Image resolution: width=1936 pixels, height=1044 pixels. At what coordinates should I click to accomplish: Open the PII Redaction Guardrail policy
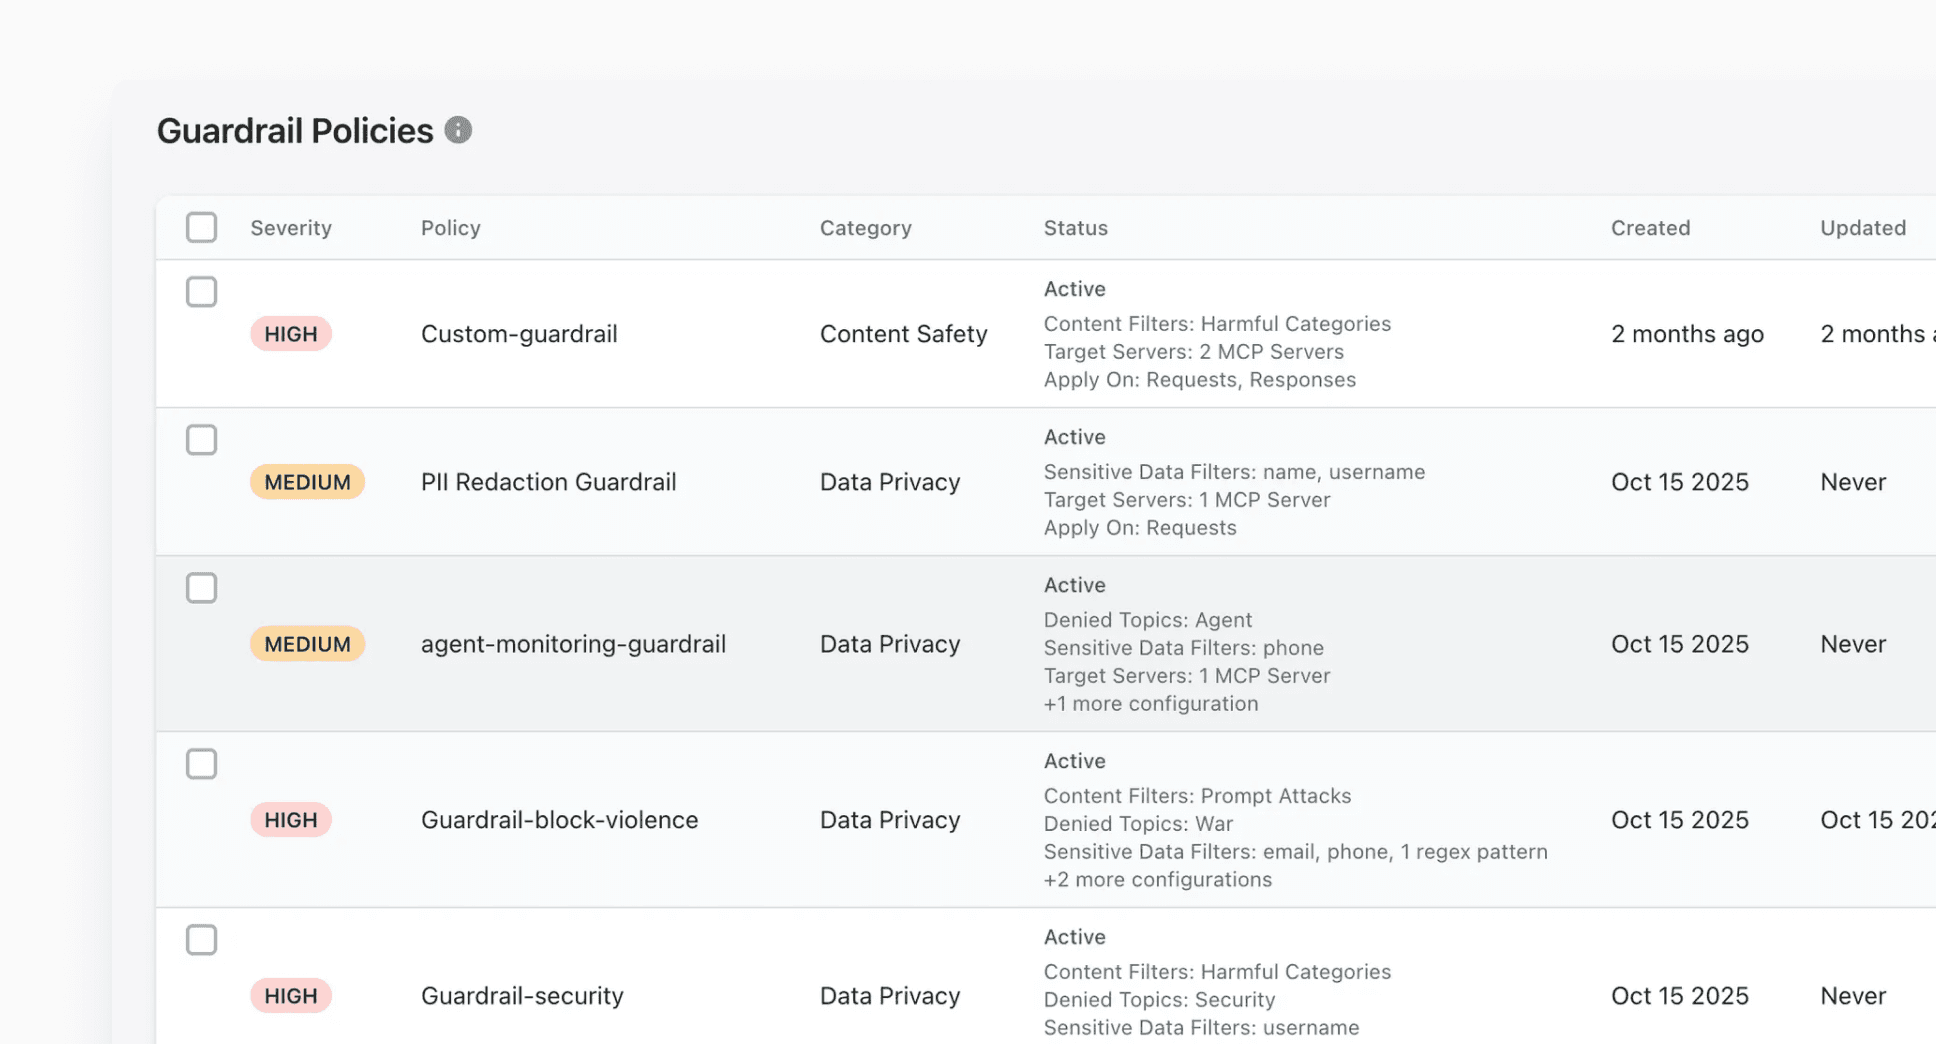click(548, 482)
